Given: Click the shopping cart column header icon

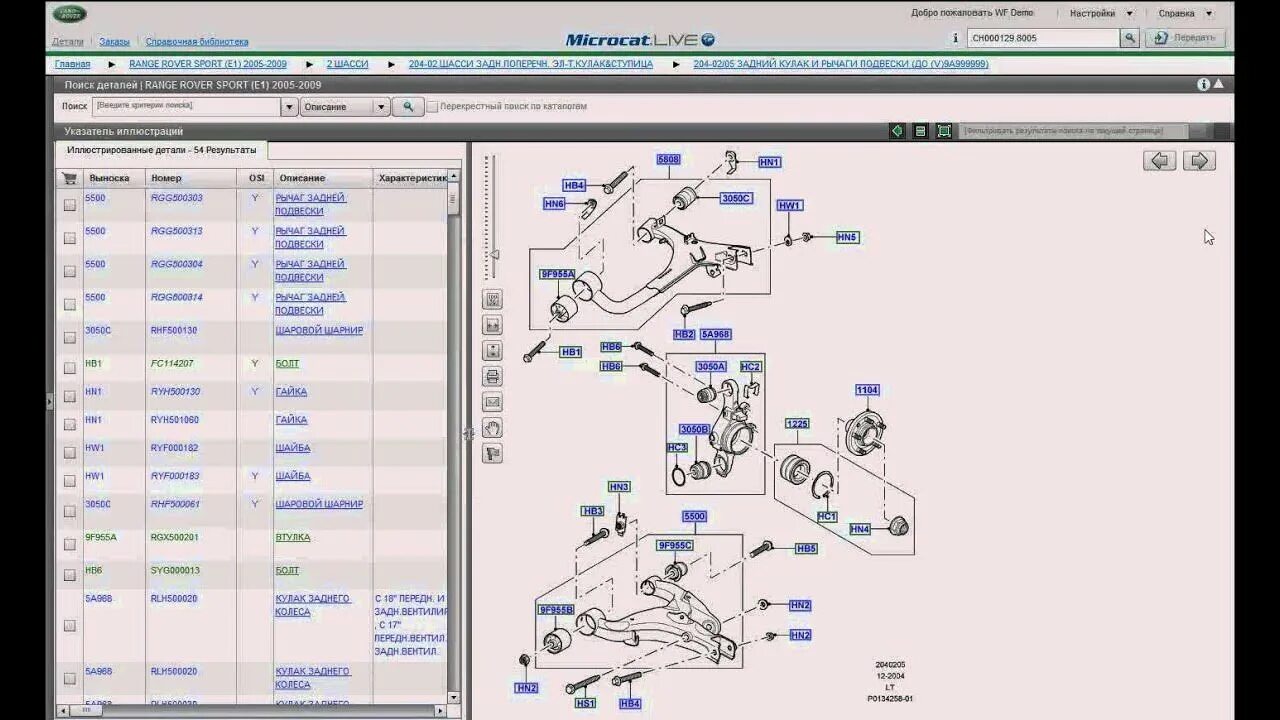Looking at the screenshot, I should click(x=69, y=178).
